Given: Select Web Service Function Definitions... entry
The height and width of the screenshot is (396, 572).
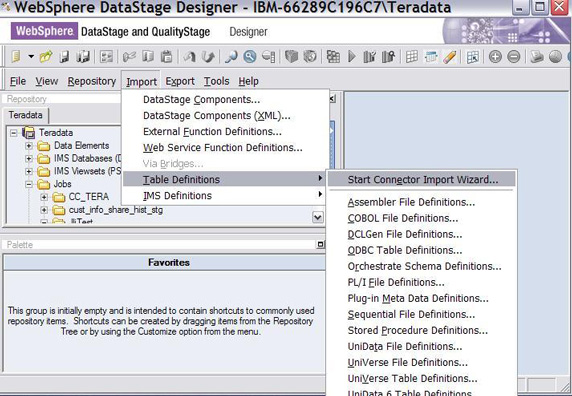Looking at the screenshot, I should tap(225, 148).
